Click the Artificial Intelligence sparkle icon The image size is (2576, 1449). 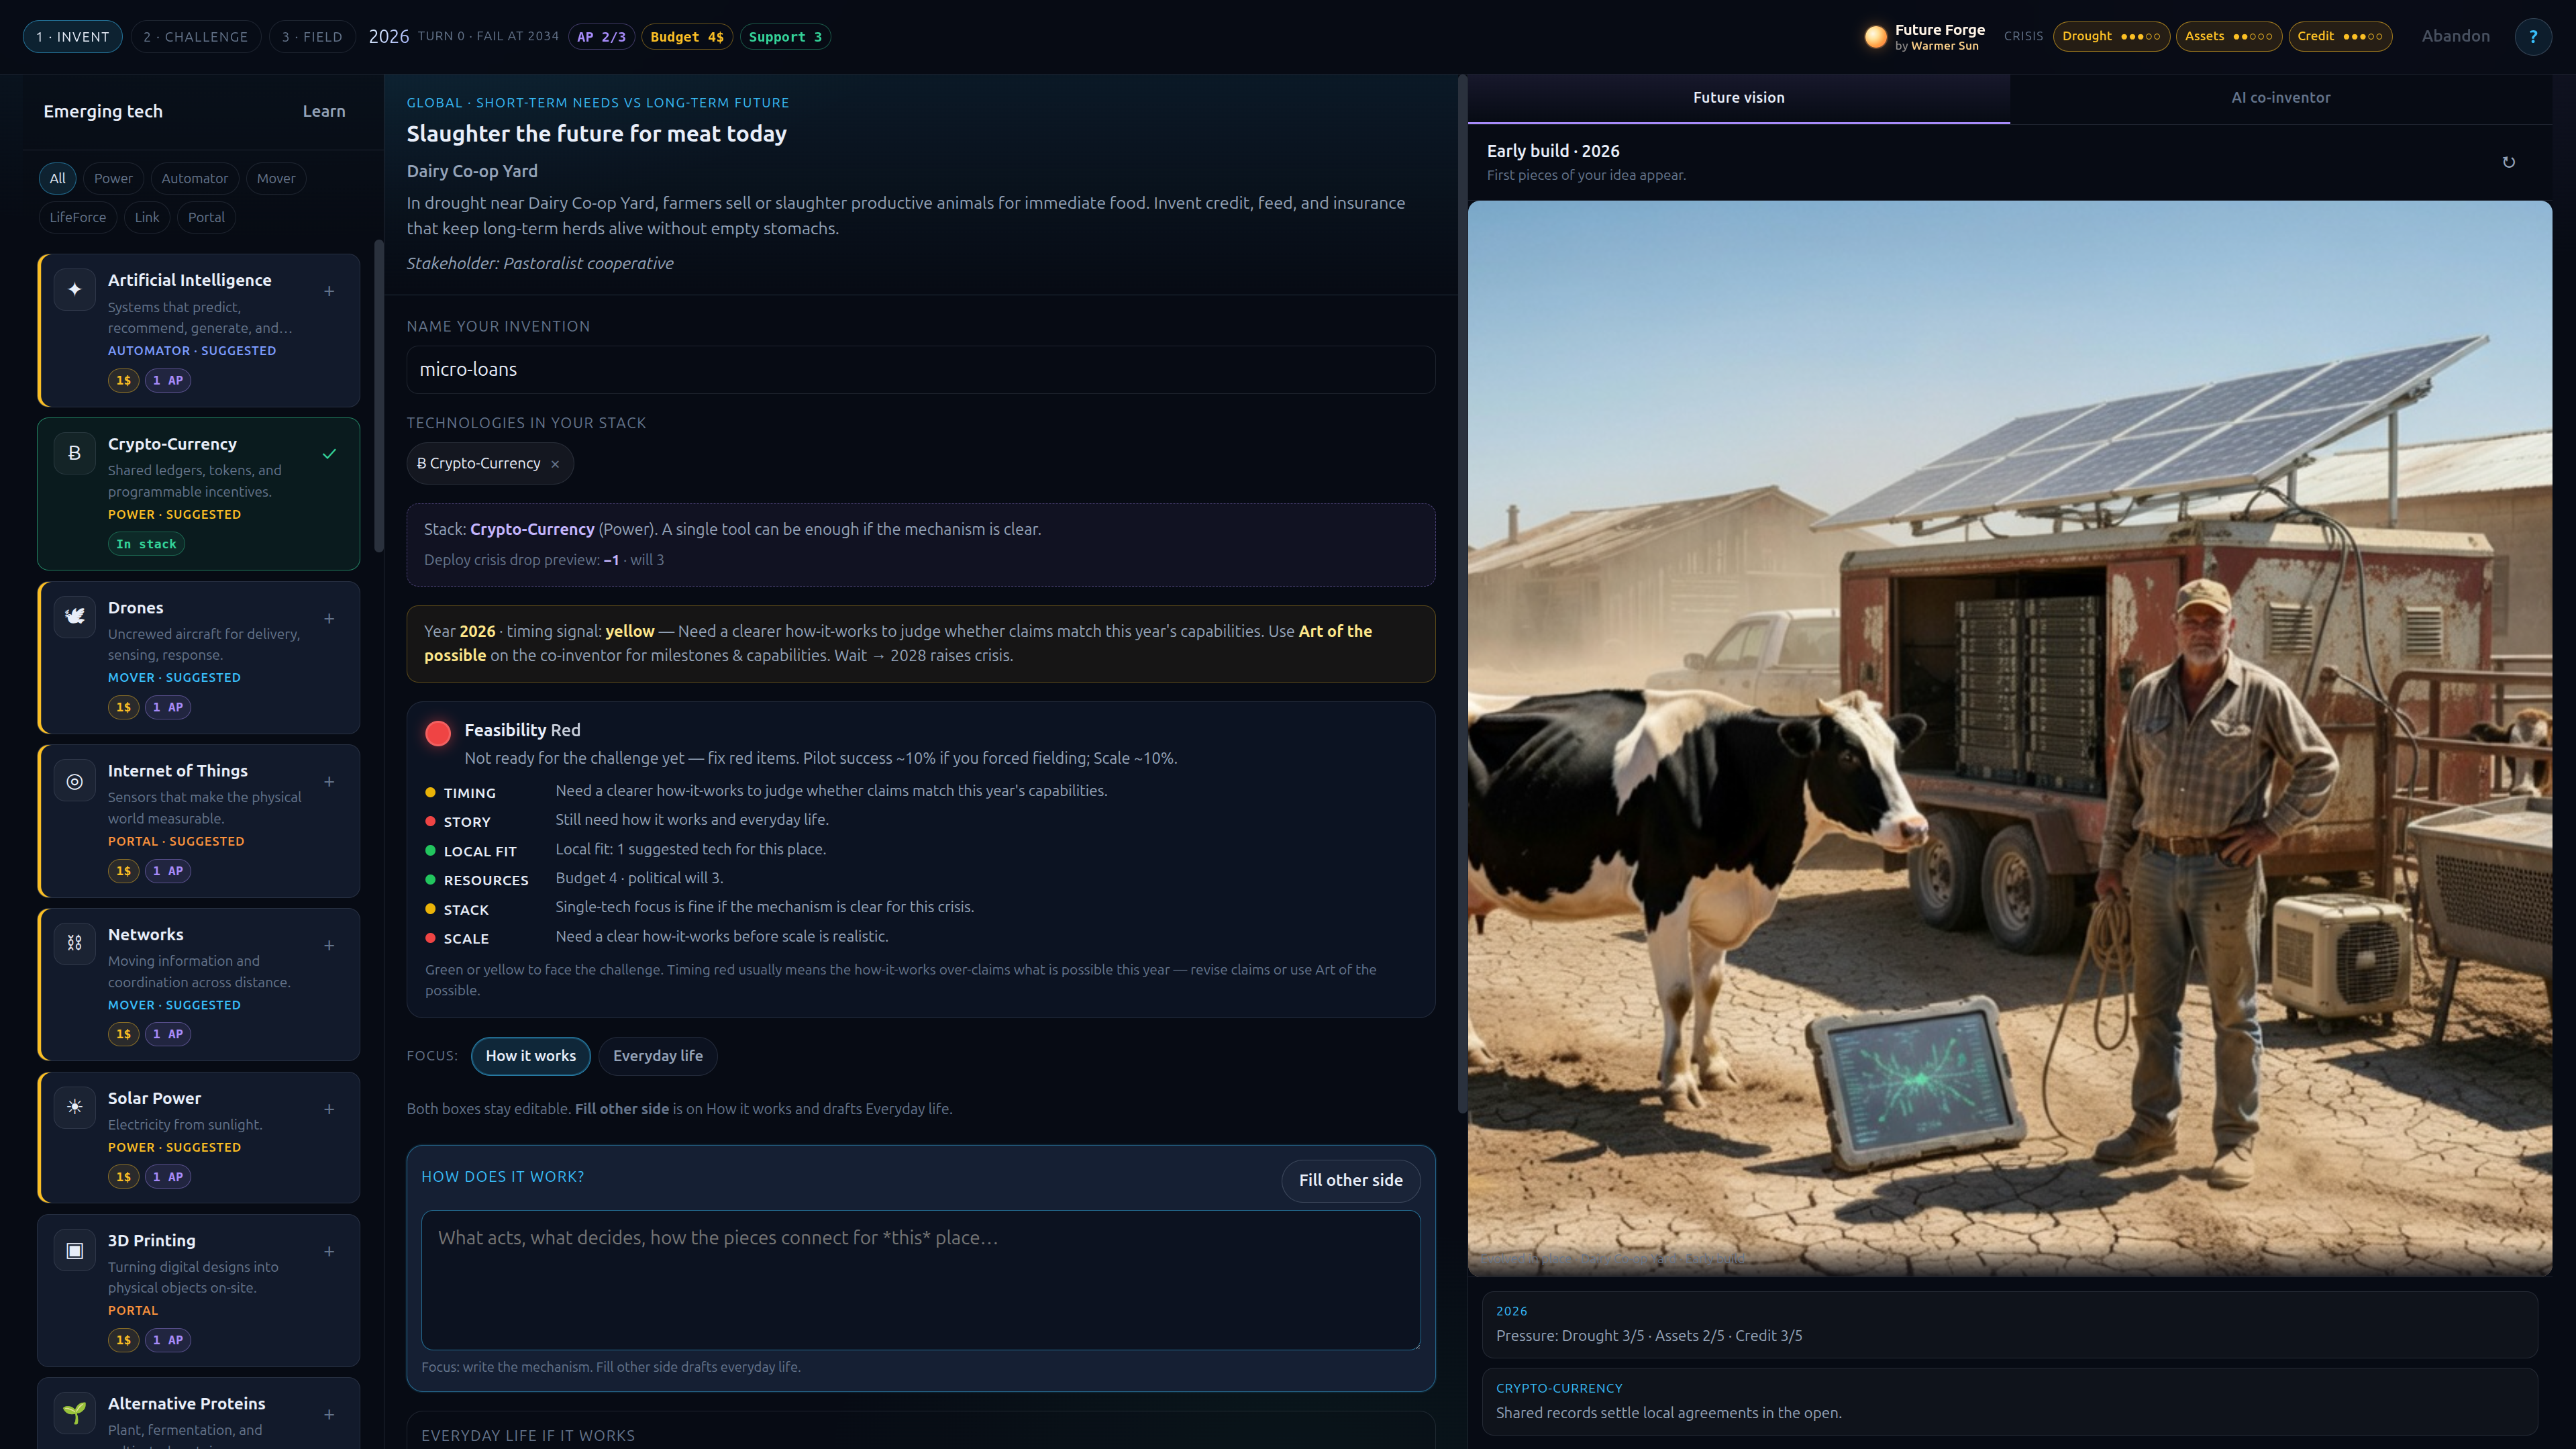coord(74,290)
